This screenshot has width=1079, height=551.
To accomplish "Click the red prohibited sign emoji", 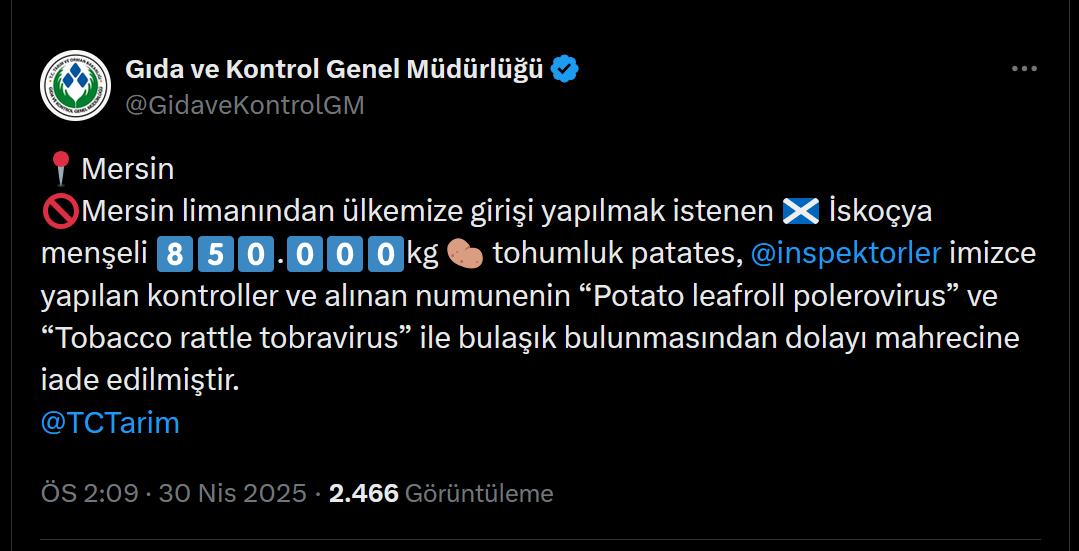I will (59, 212).
